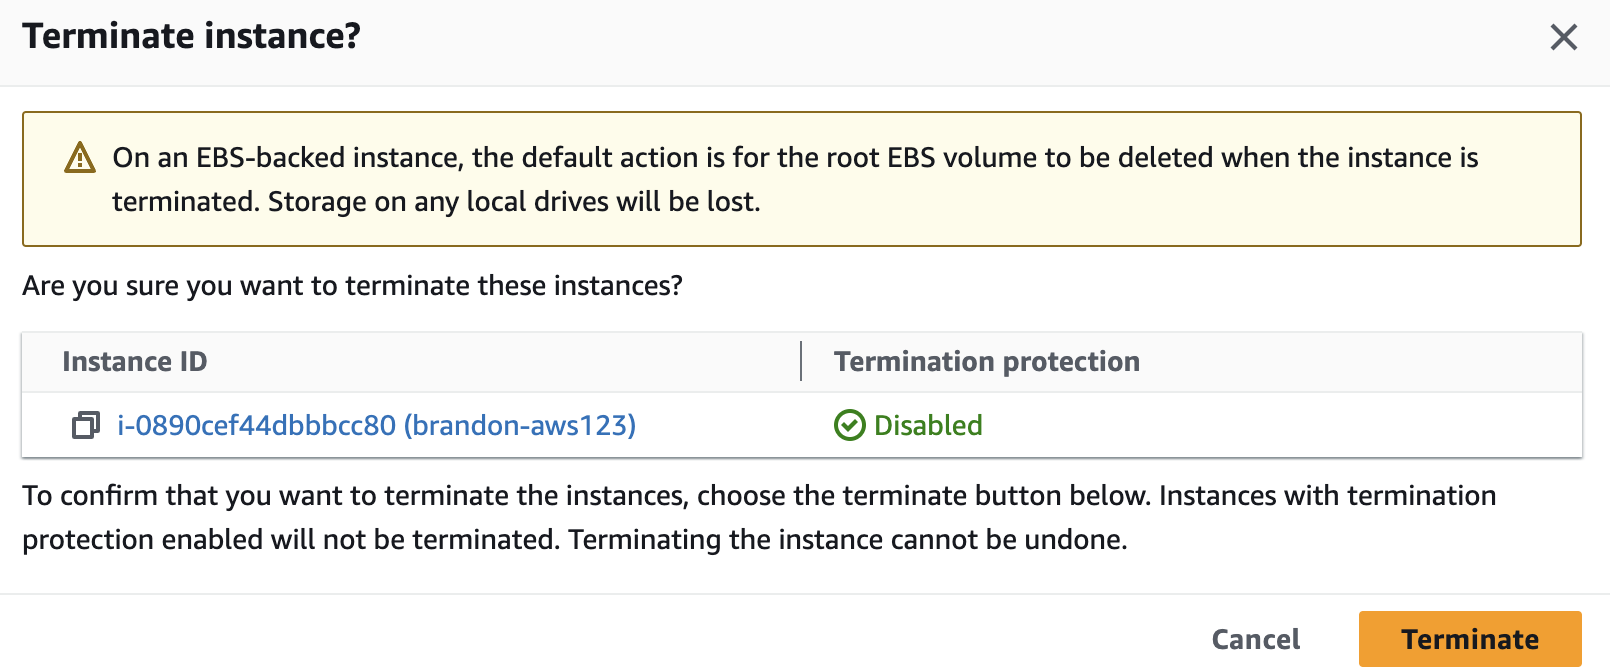1610x672 pixels.
Task: Click the 'Terminate instance?' dialog title
Action: pos(191,36)
